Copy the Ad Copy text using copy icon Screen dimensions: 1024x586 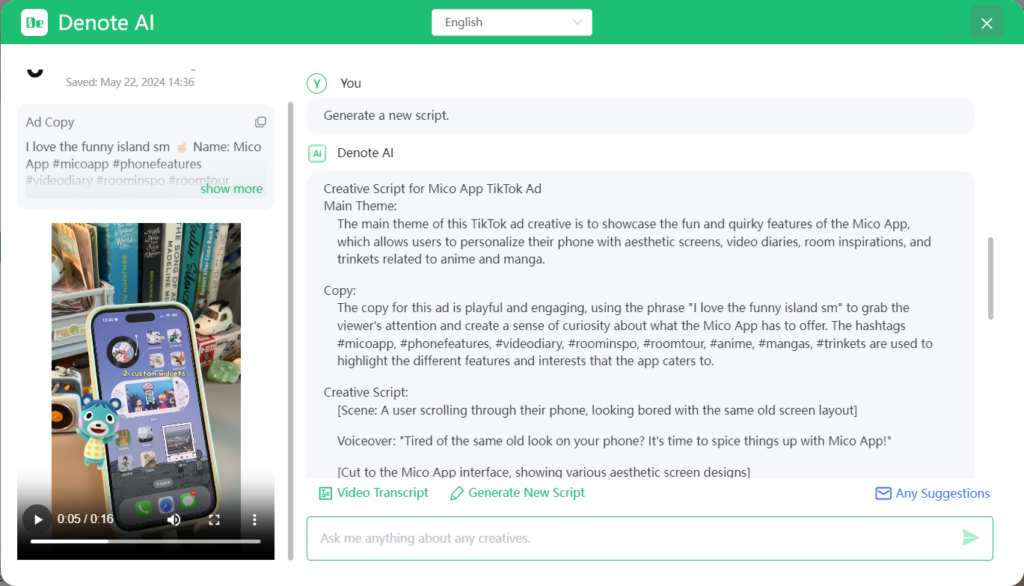(x=261, y=122)
